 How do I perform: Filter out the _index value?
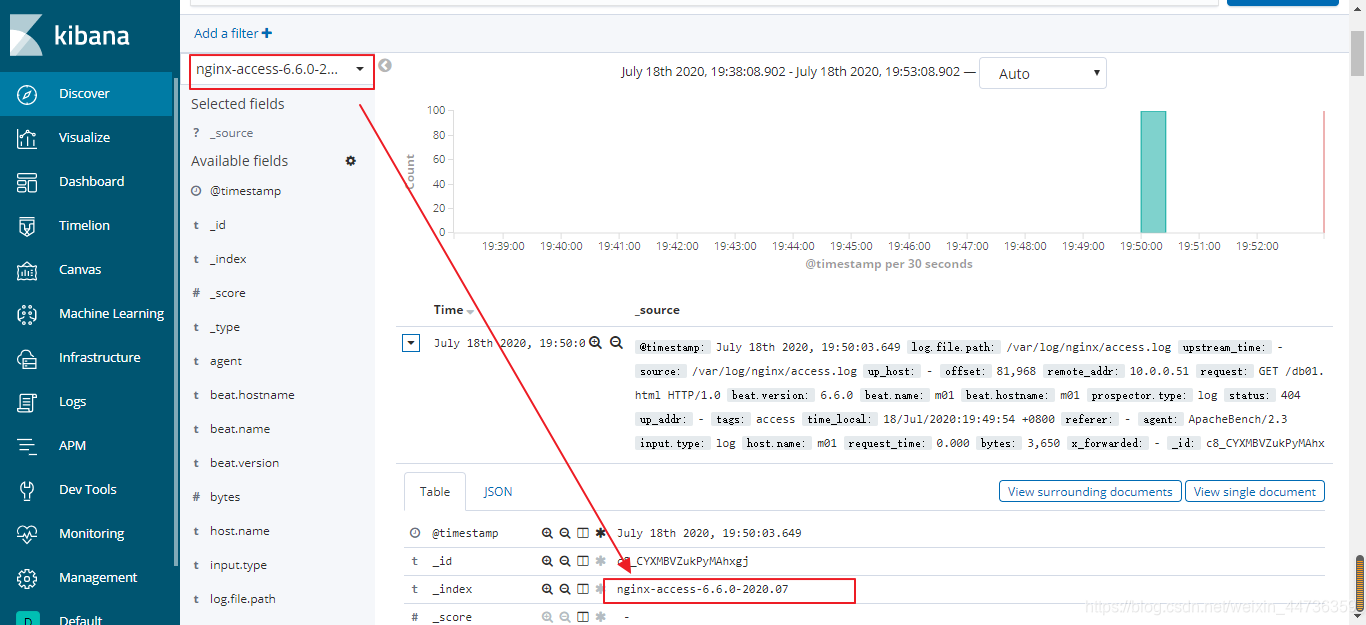click(x=565, y=589)
